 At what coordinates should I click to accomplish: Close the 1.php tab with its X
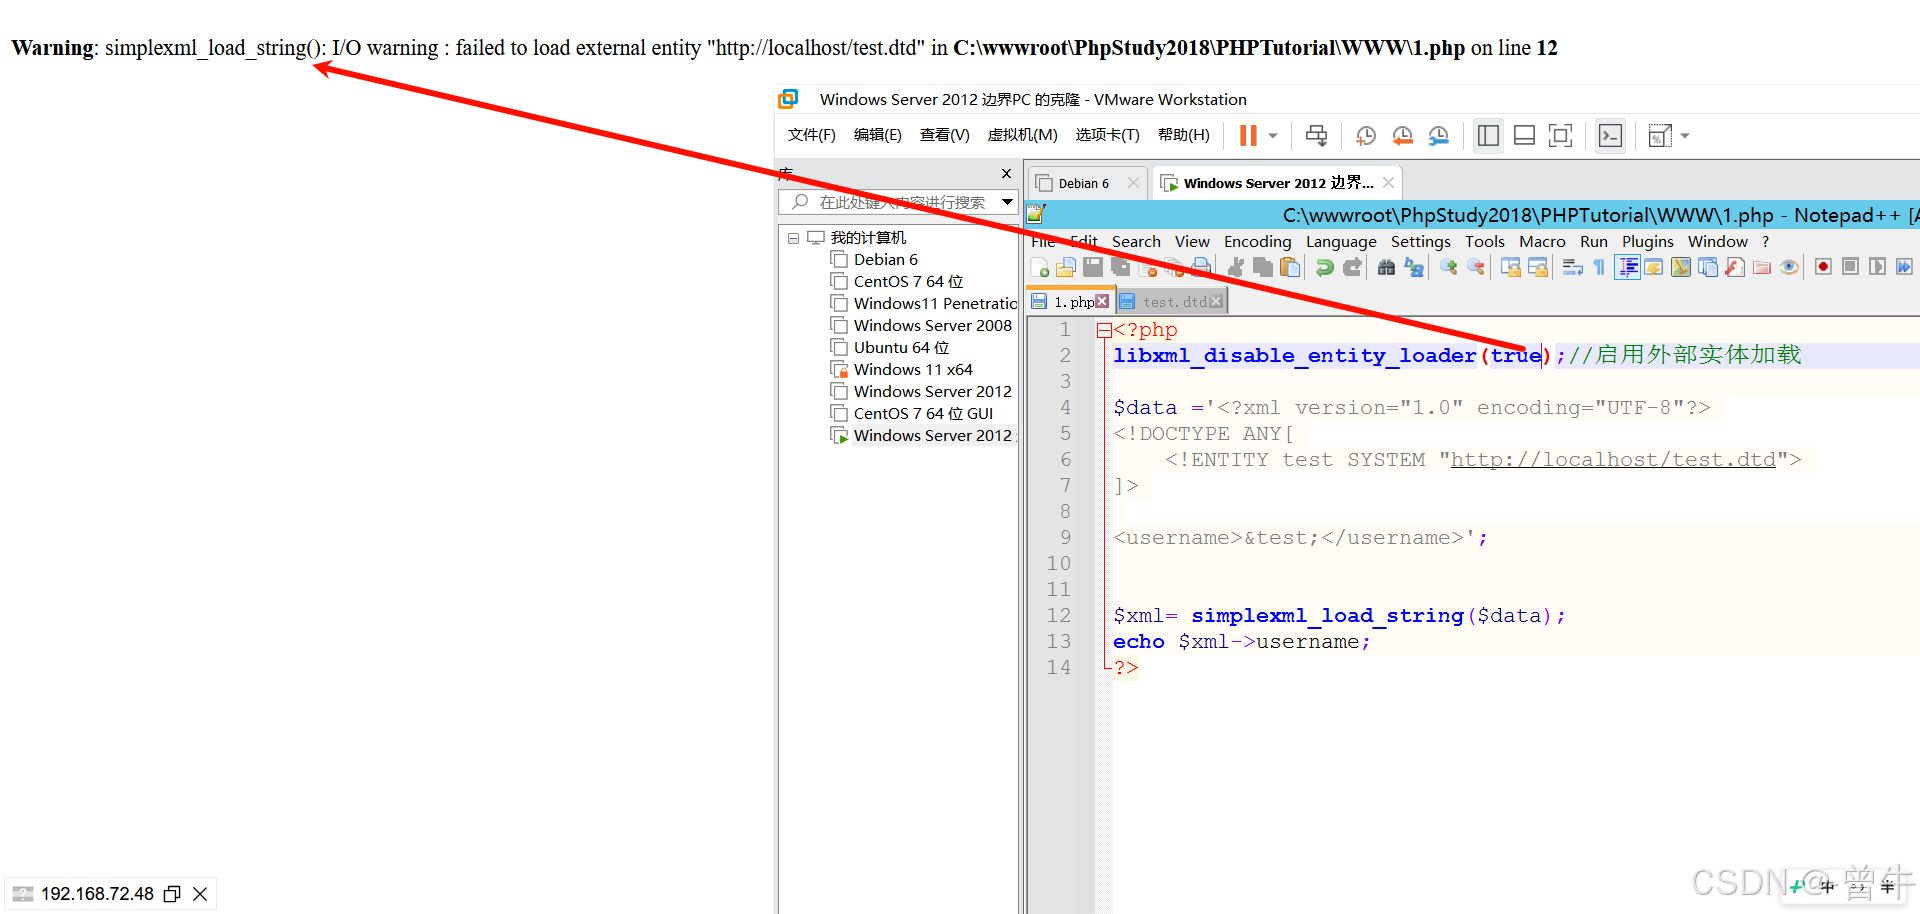pyautogui.click(x=1102, y=301)
